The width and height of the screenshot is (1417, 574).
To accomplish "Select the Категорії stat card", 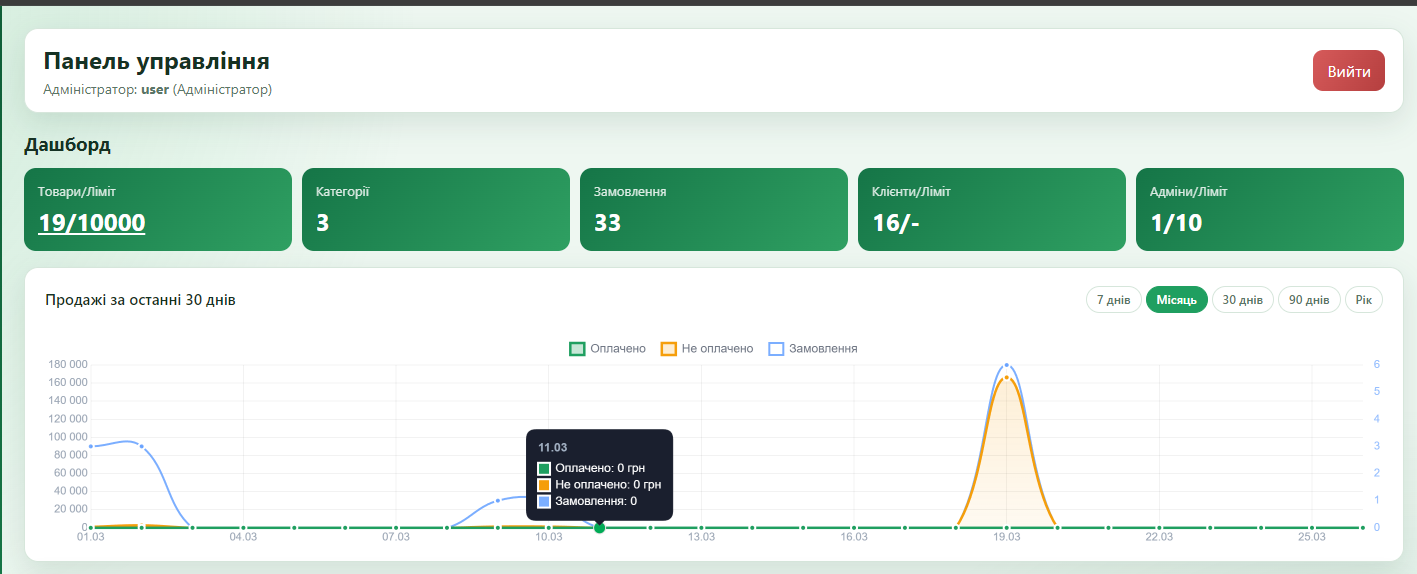I will pos(436,209).
